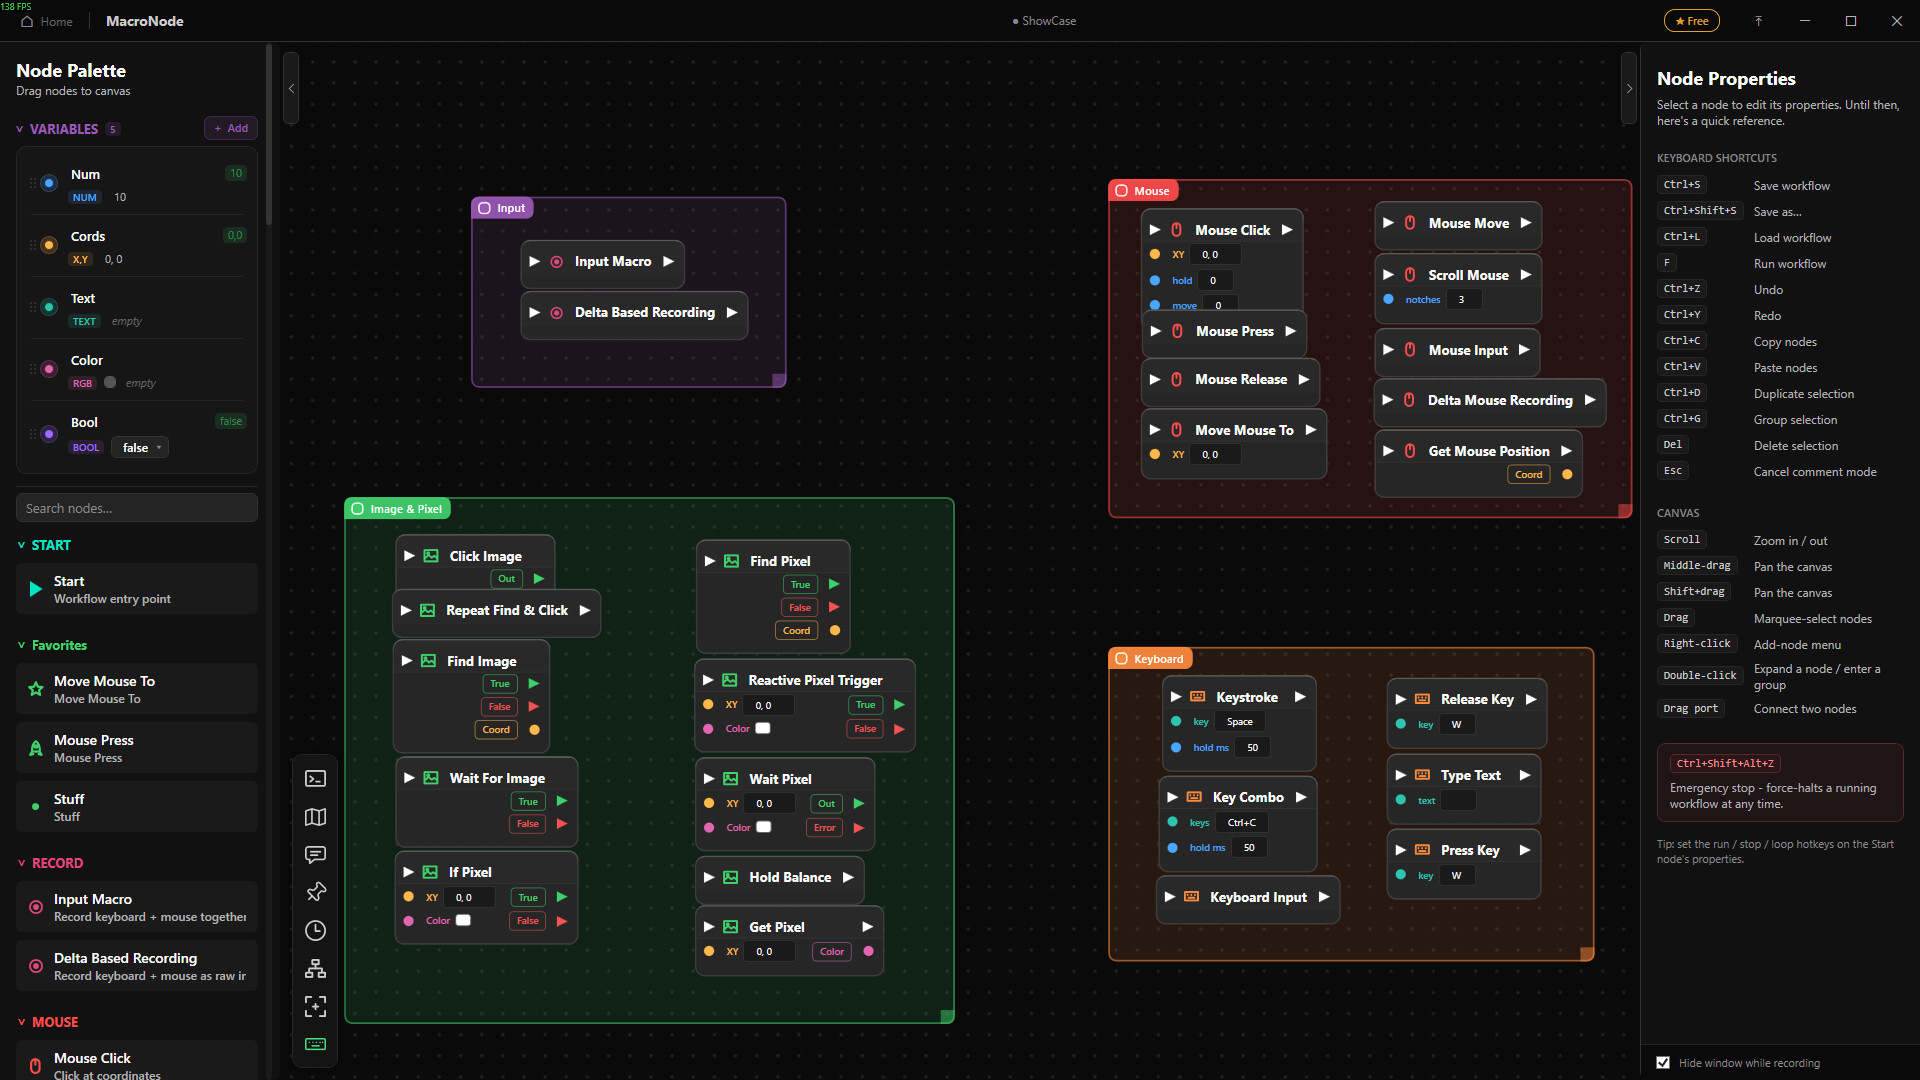
Task: Check Hide window while recording checkbox
Action: click(x=1663, y=1063)
